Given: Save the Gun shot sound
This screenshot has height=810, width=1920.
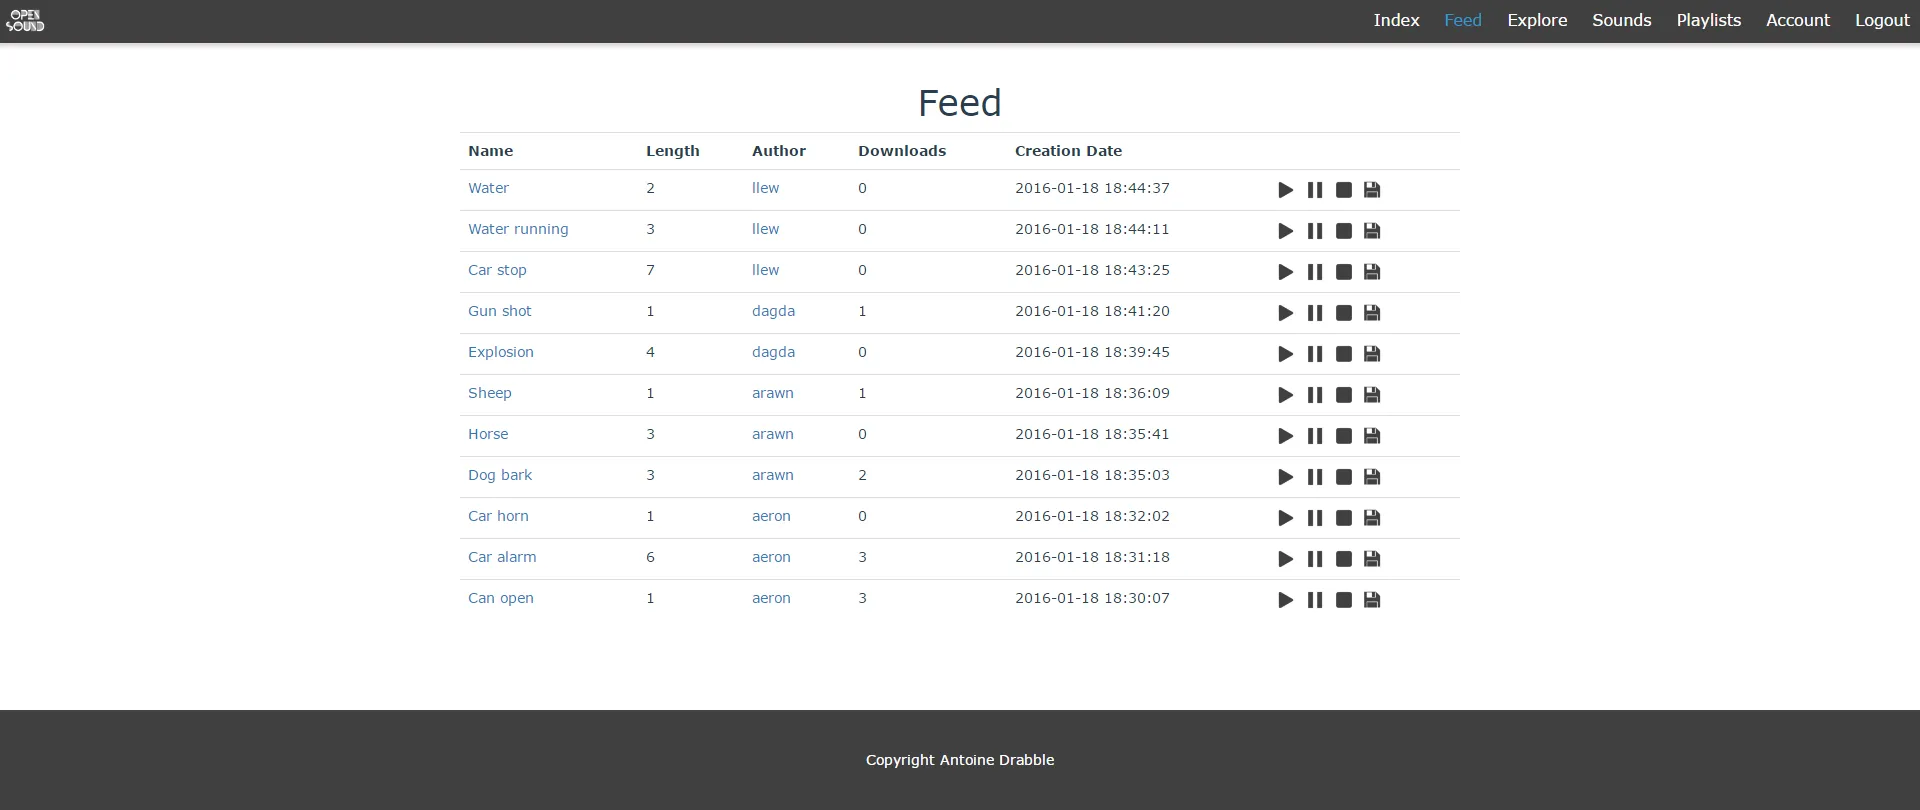Looking at the screenshot, I should pyautogui.click(x=1372, y=313).
